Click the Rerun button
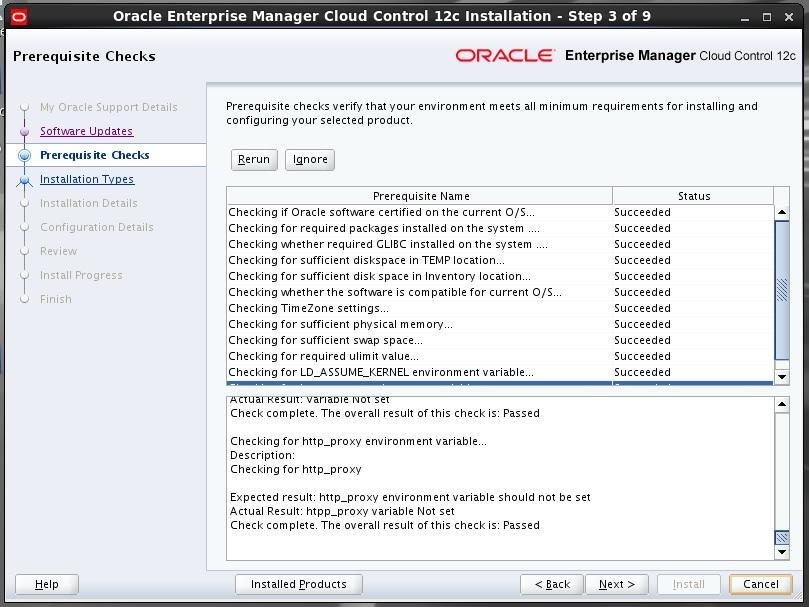Screen dimensions: 809x607 (254, 159)
